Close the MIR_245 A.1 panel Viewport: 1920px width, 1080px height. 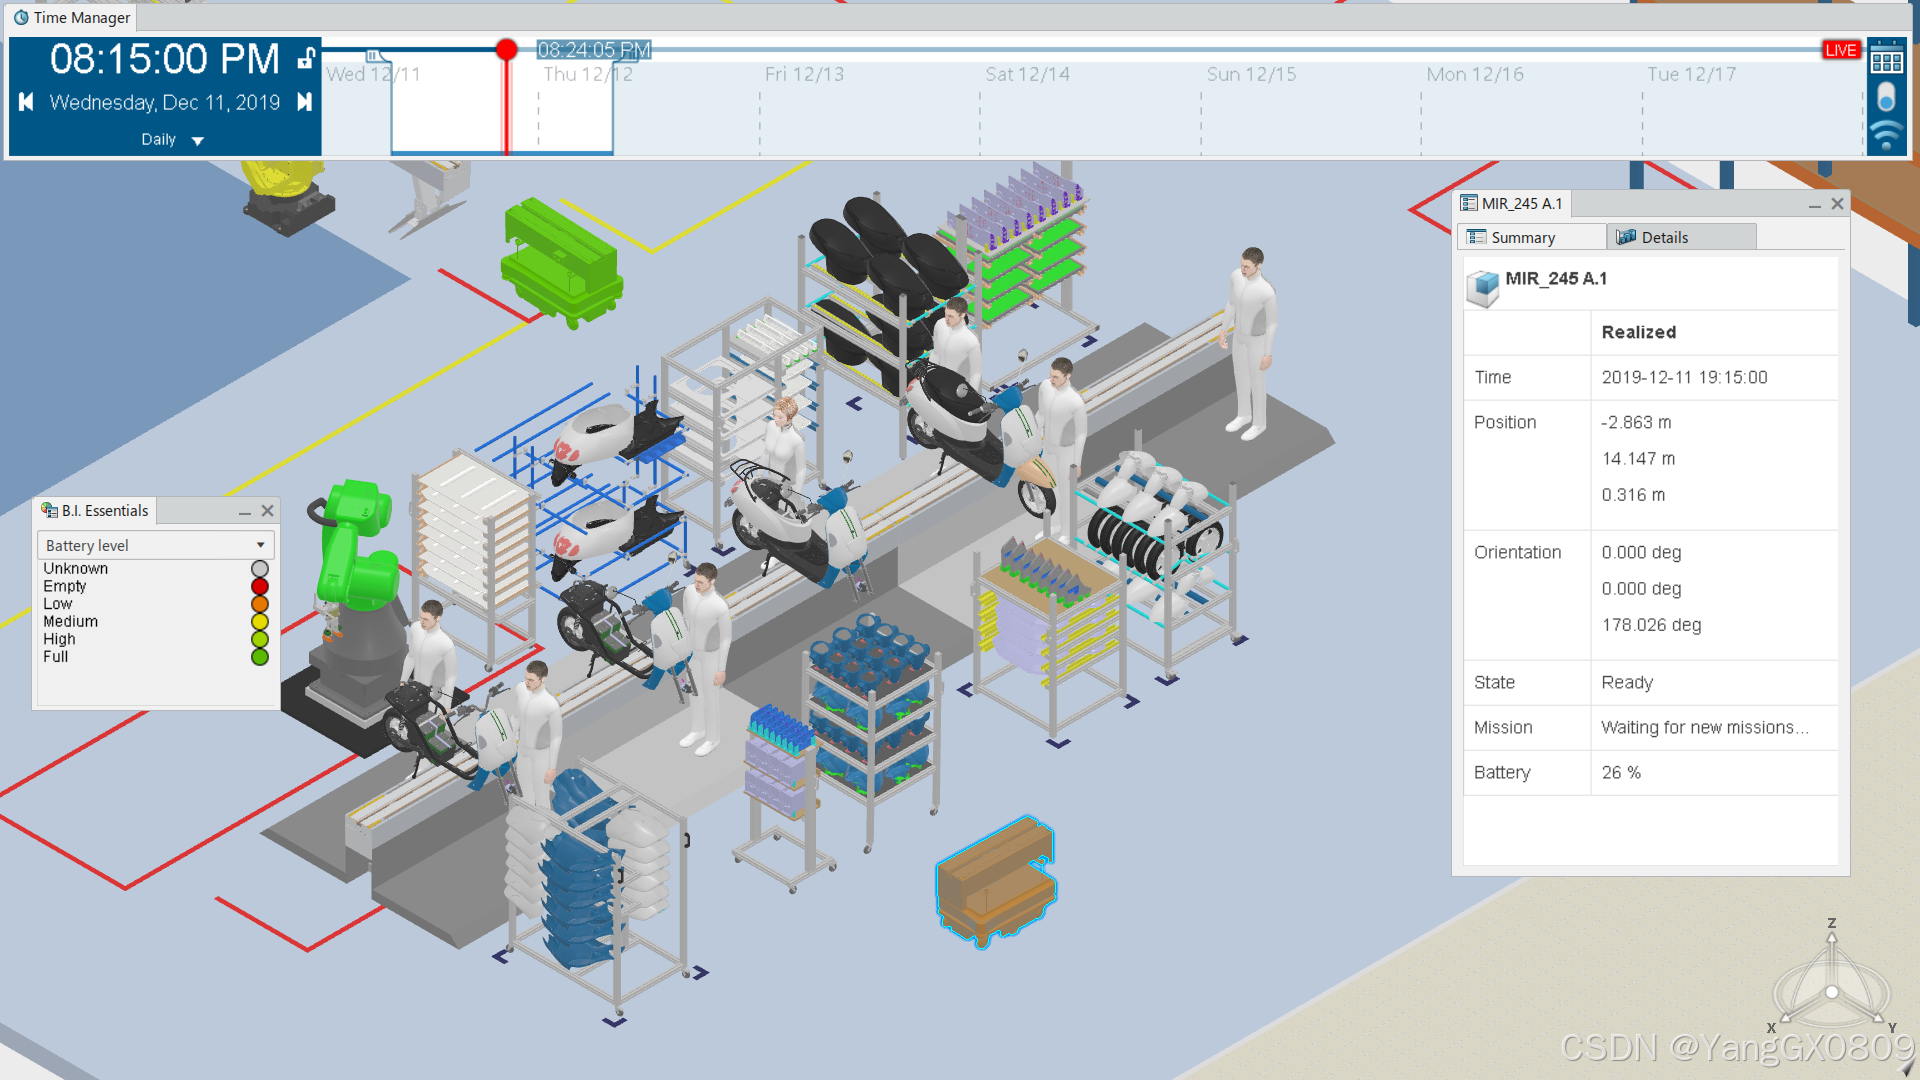pos(1837,204)
